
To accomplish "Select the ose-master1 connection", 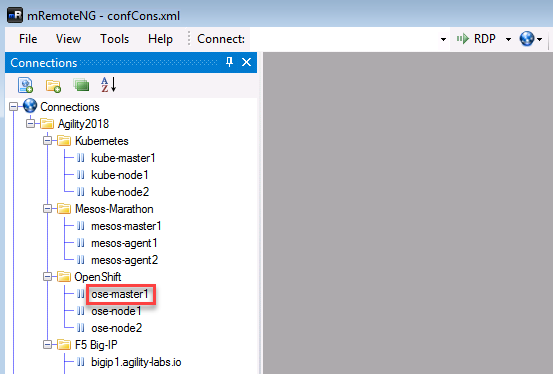I will point(120,294).
